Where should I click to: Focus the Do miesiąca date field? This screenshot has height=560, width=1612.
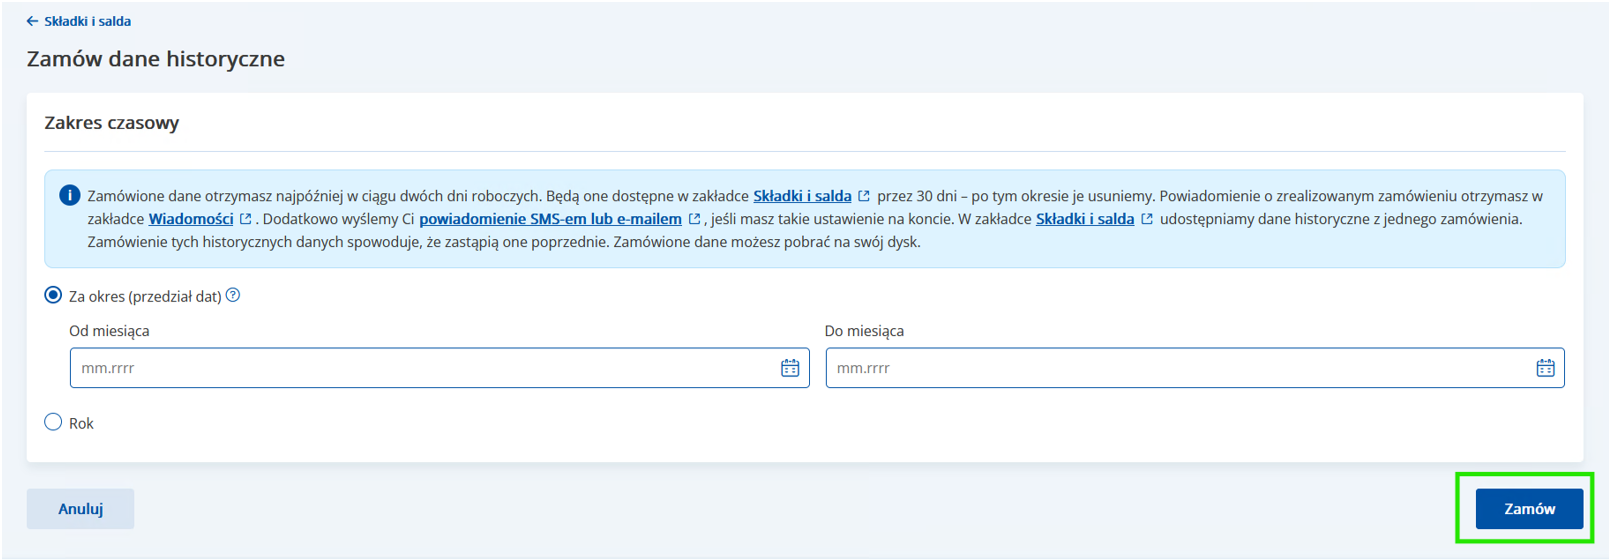pyautogui.click(x=1175, y=368)
